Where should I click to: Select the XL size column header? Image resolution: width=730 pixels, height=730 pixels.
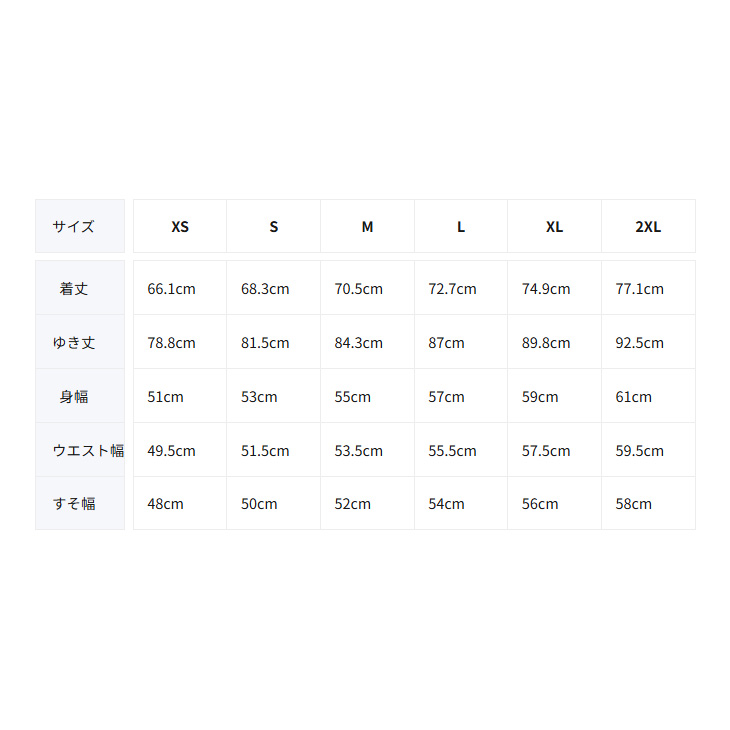554,227
